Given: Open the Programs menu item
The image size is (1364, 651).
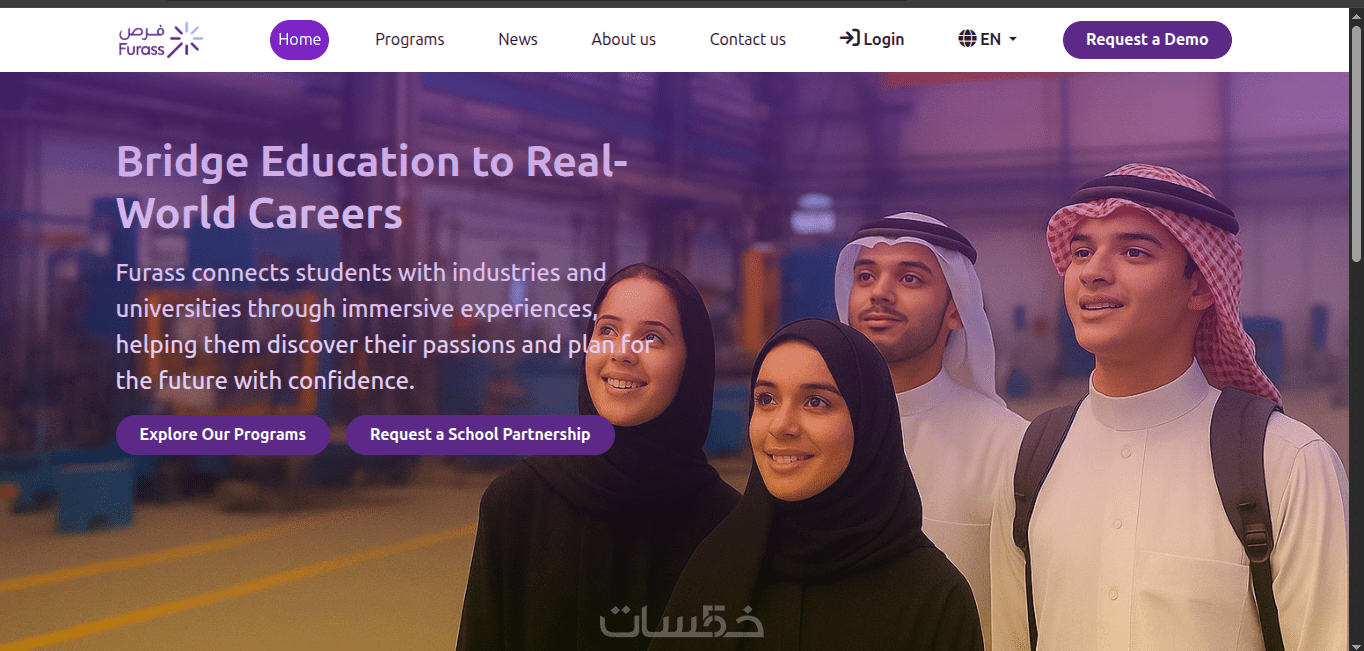Looking at the screenshot, I should click(x=410, y=40).
